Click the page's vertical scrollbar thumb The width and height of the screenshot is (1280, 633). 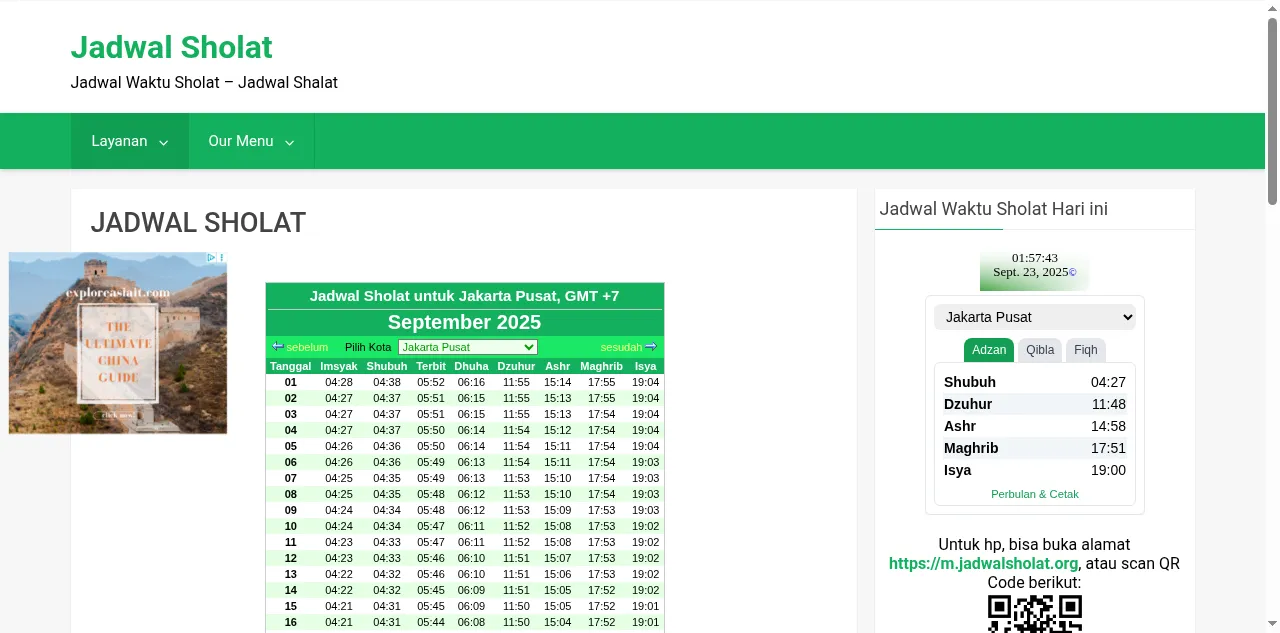[1273, 110]
